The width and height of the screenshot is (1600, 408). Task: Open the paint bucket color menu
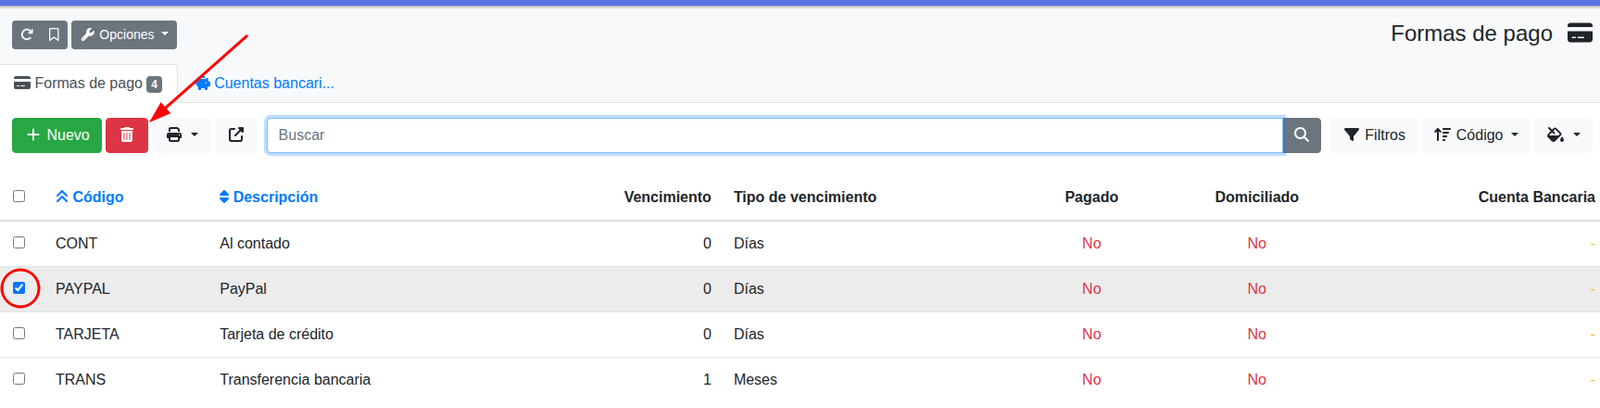coord(1563,135)
